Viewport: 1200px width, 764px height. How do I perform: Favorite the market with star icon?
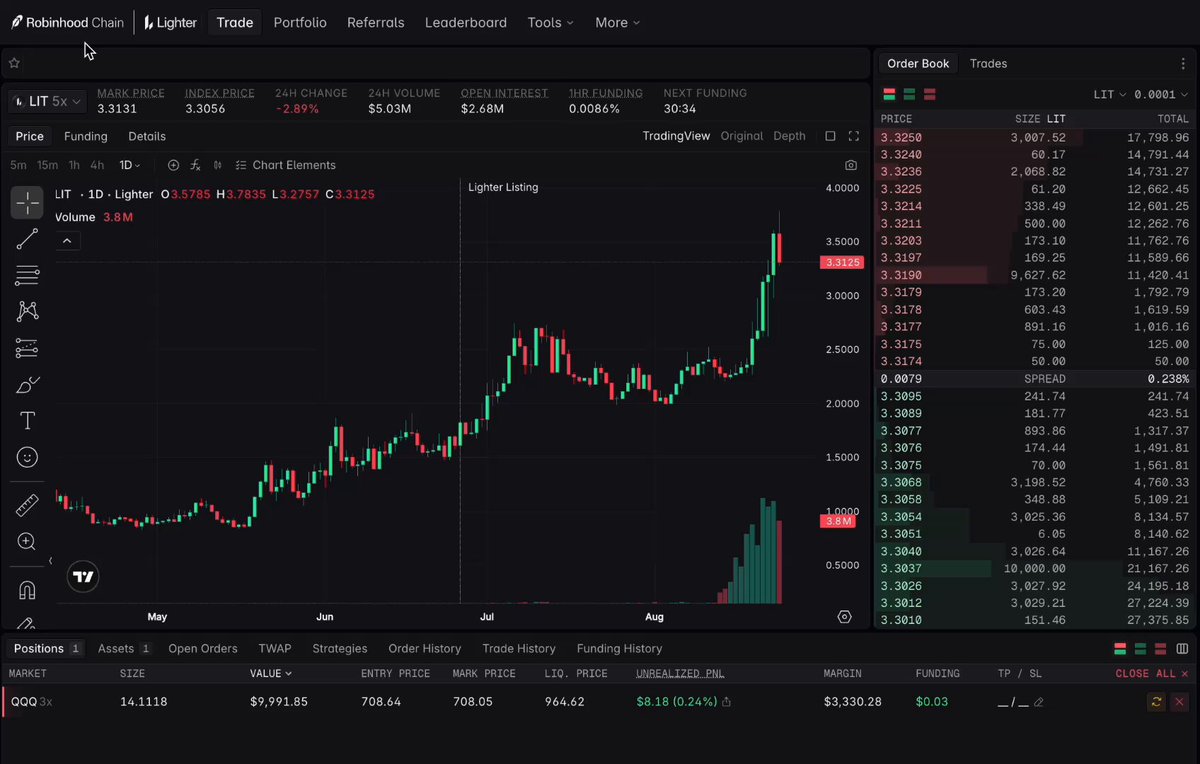[14, 63]
